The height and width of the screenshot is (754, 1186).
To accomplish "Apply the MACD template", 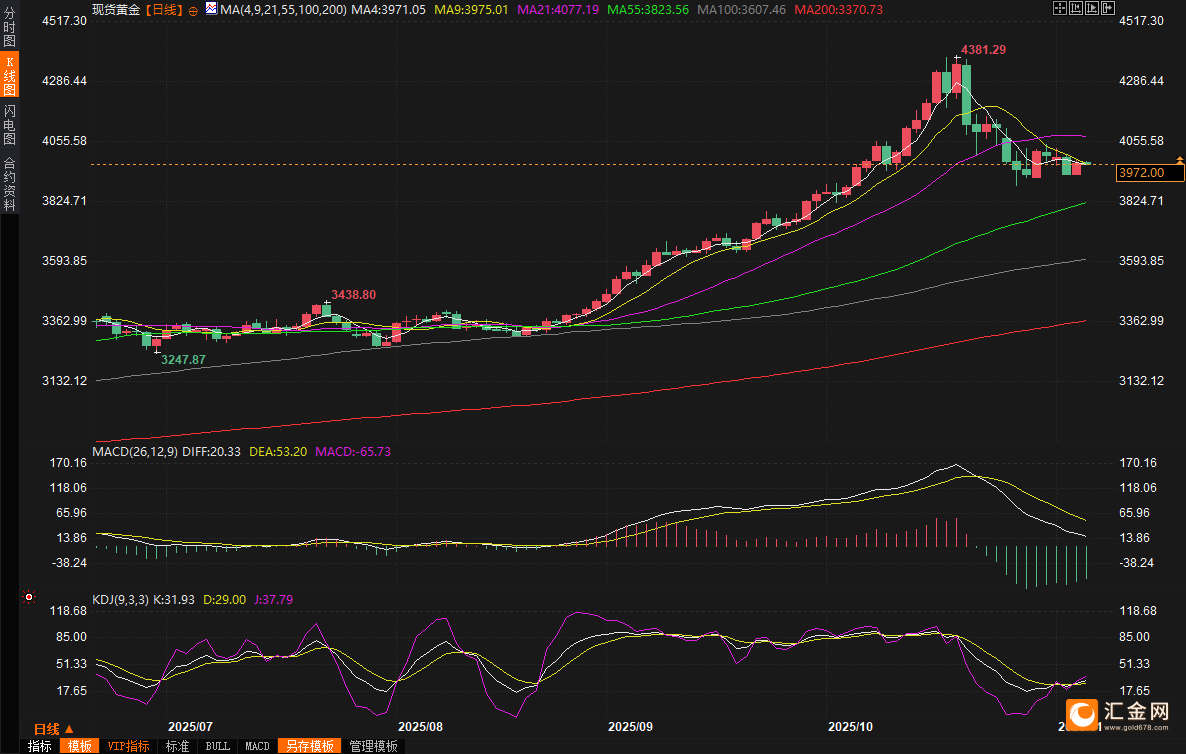I will [257, 746].
